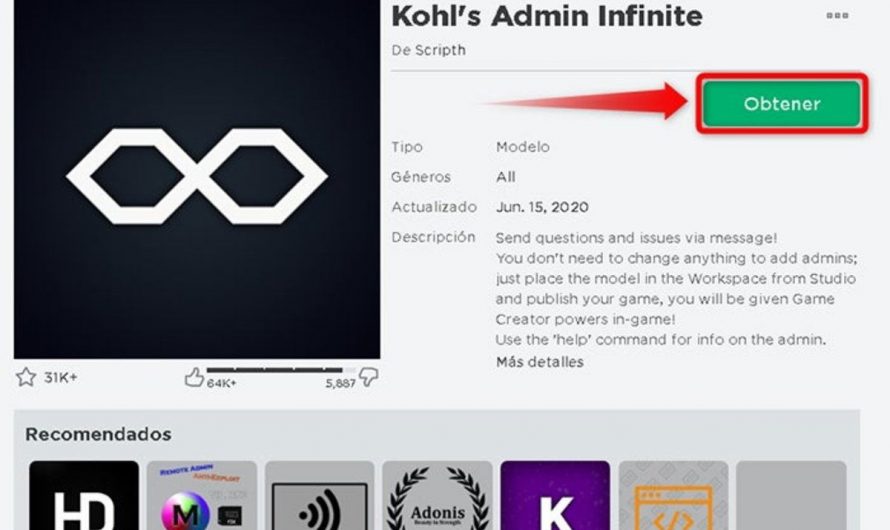
Task: Open the orange code window recommended item
Action: [673, 495]
